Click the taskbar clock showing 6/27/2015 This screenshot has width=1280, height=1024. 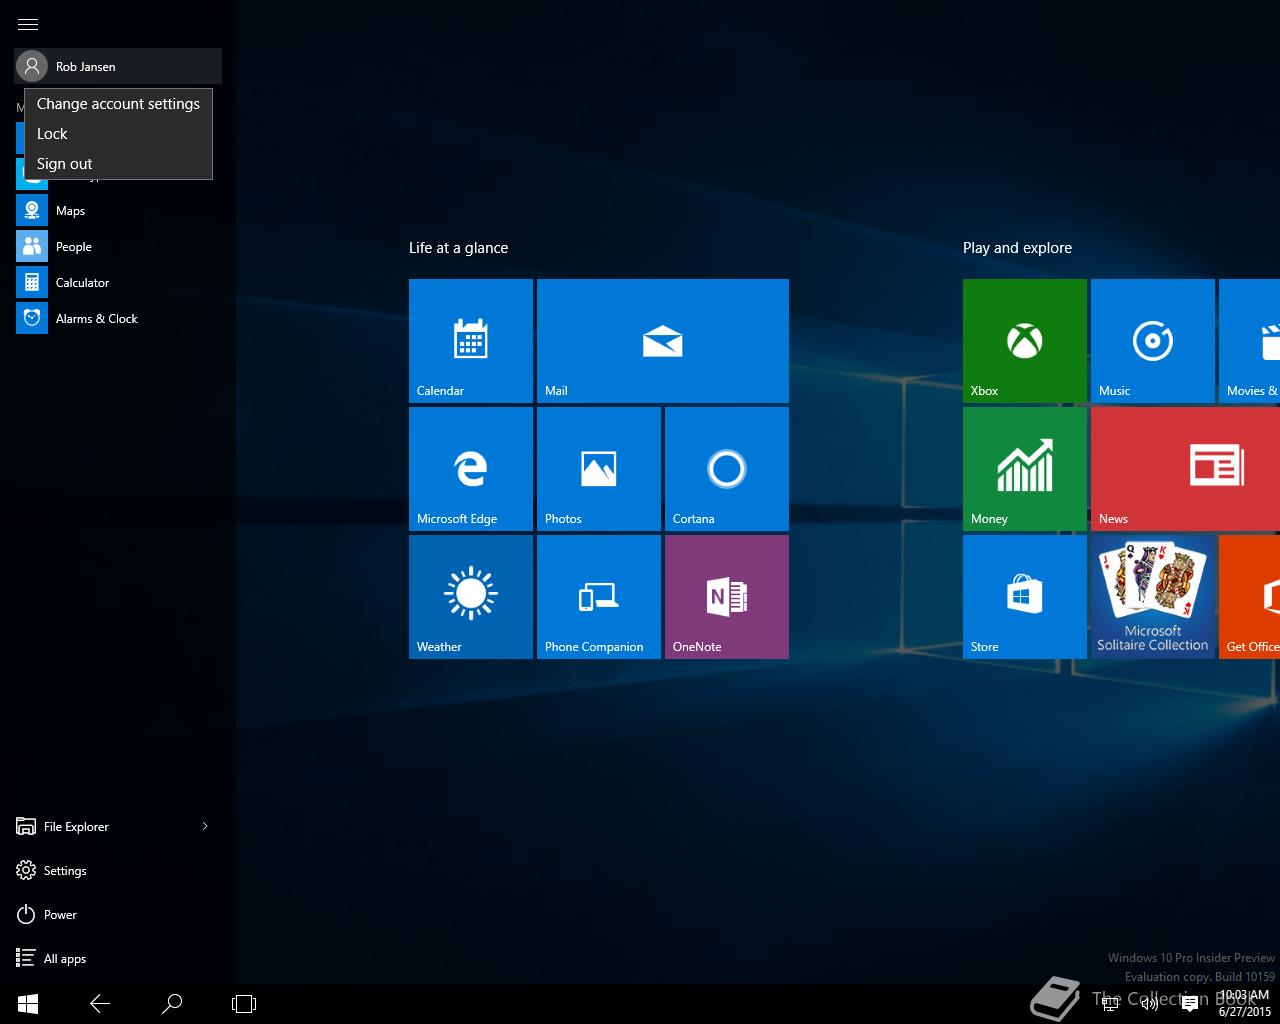[x=1244, y=1004]
